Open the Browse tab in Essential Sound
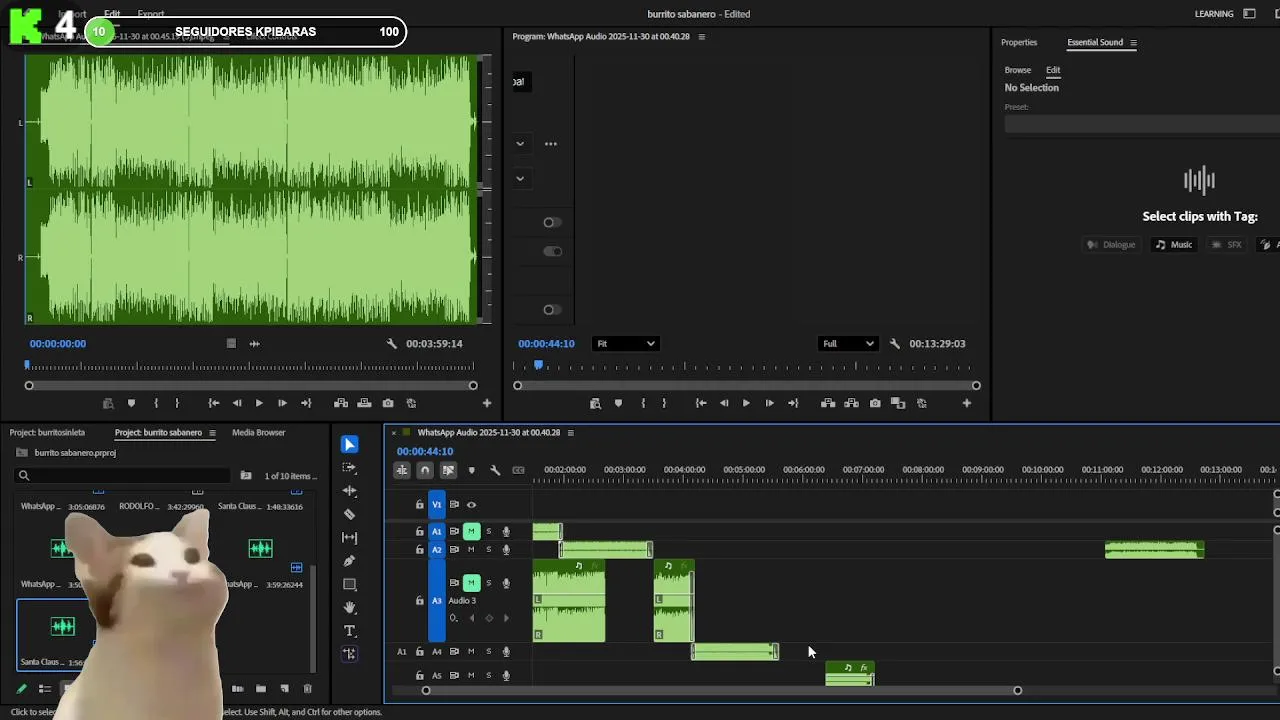 point(1018,70)
